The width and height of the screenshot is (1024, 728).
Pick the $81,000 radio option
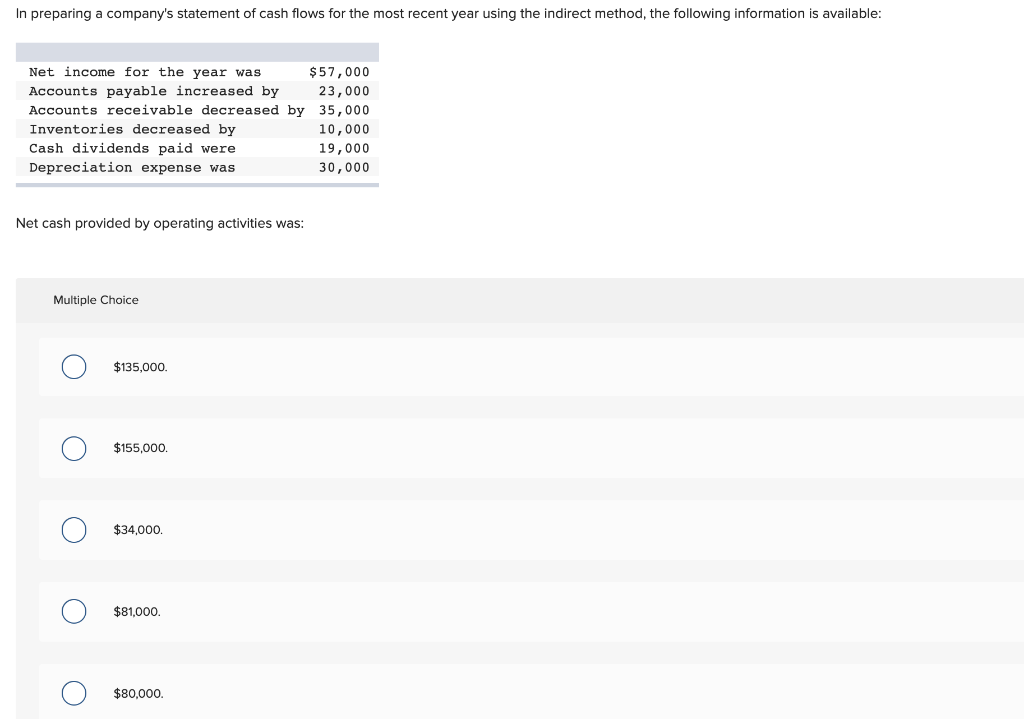click(x=74, y=612)
